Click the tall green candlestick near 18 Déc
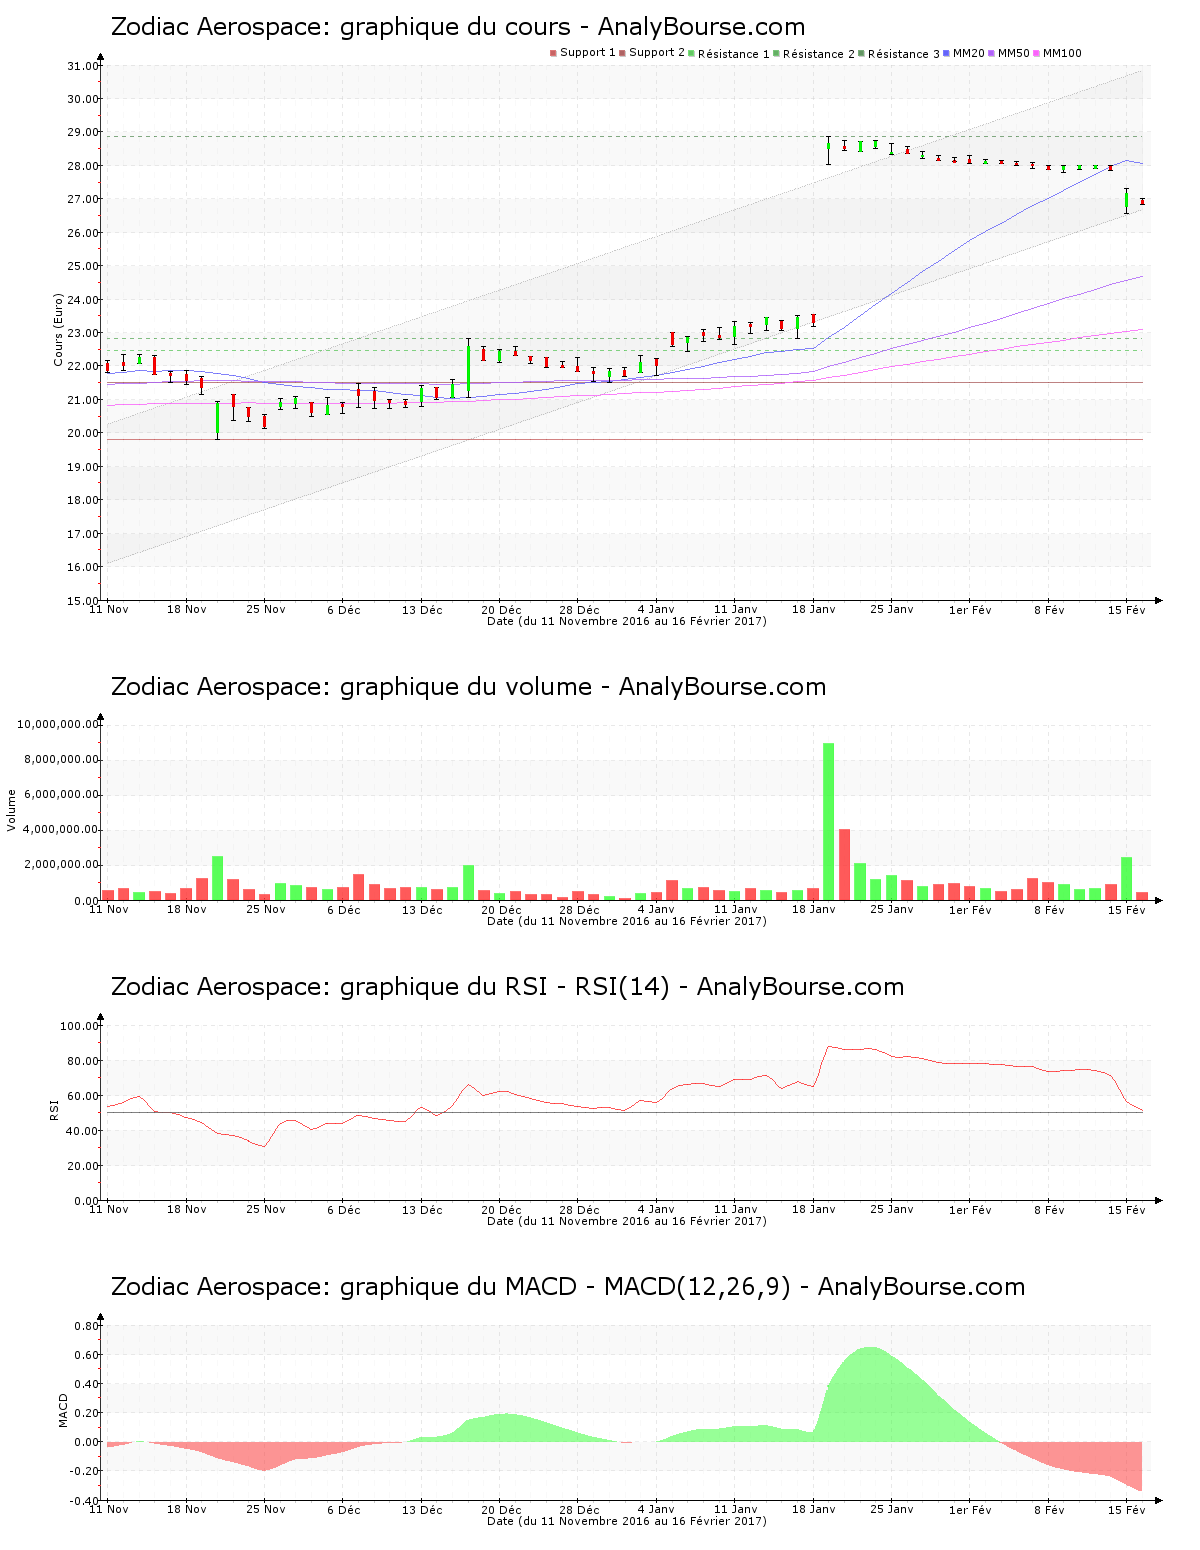Screen dimensions: 1200x1550 [468, 368]
